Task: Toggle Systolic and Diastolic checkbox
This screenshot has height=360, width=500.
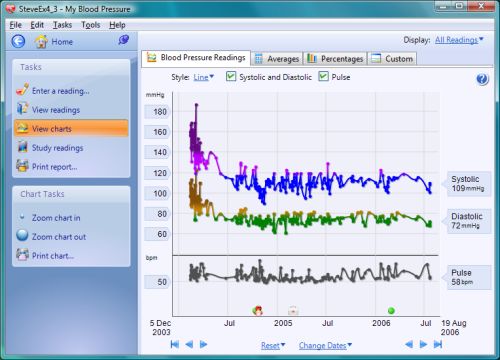Action: 231,76
